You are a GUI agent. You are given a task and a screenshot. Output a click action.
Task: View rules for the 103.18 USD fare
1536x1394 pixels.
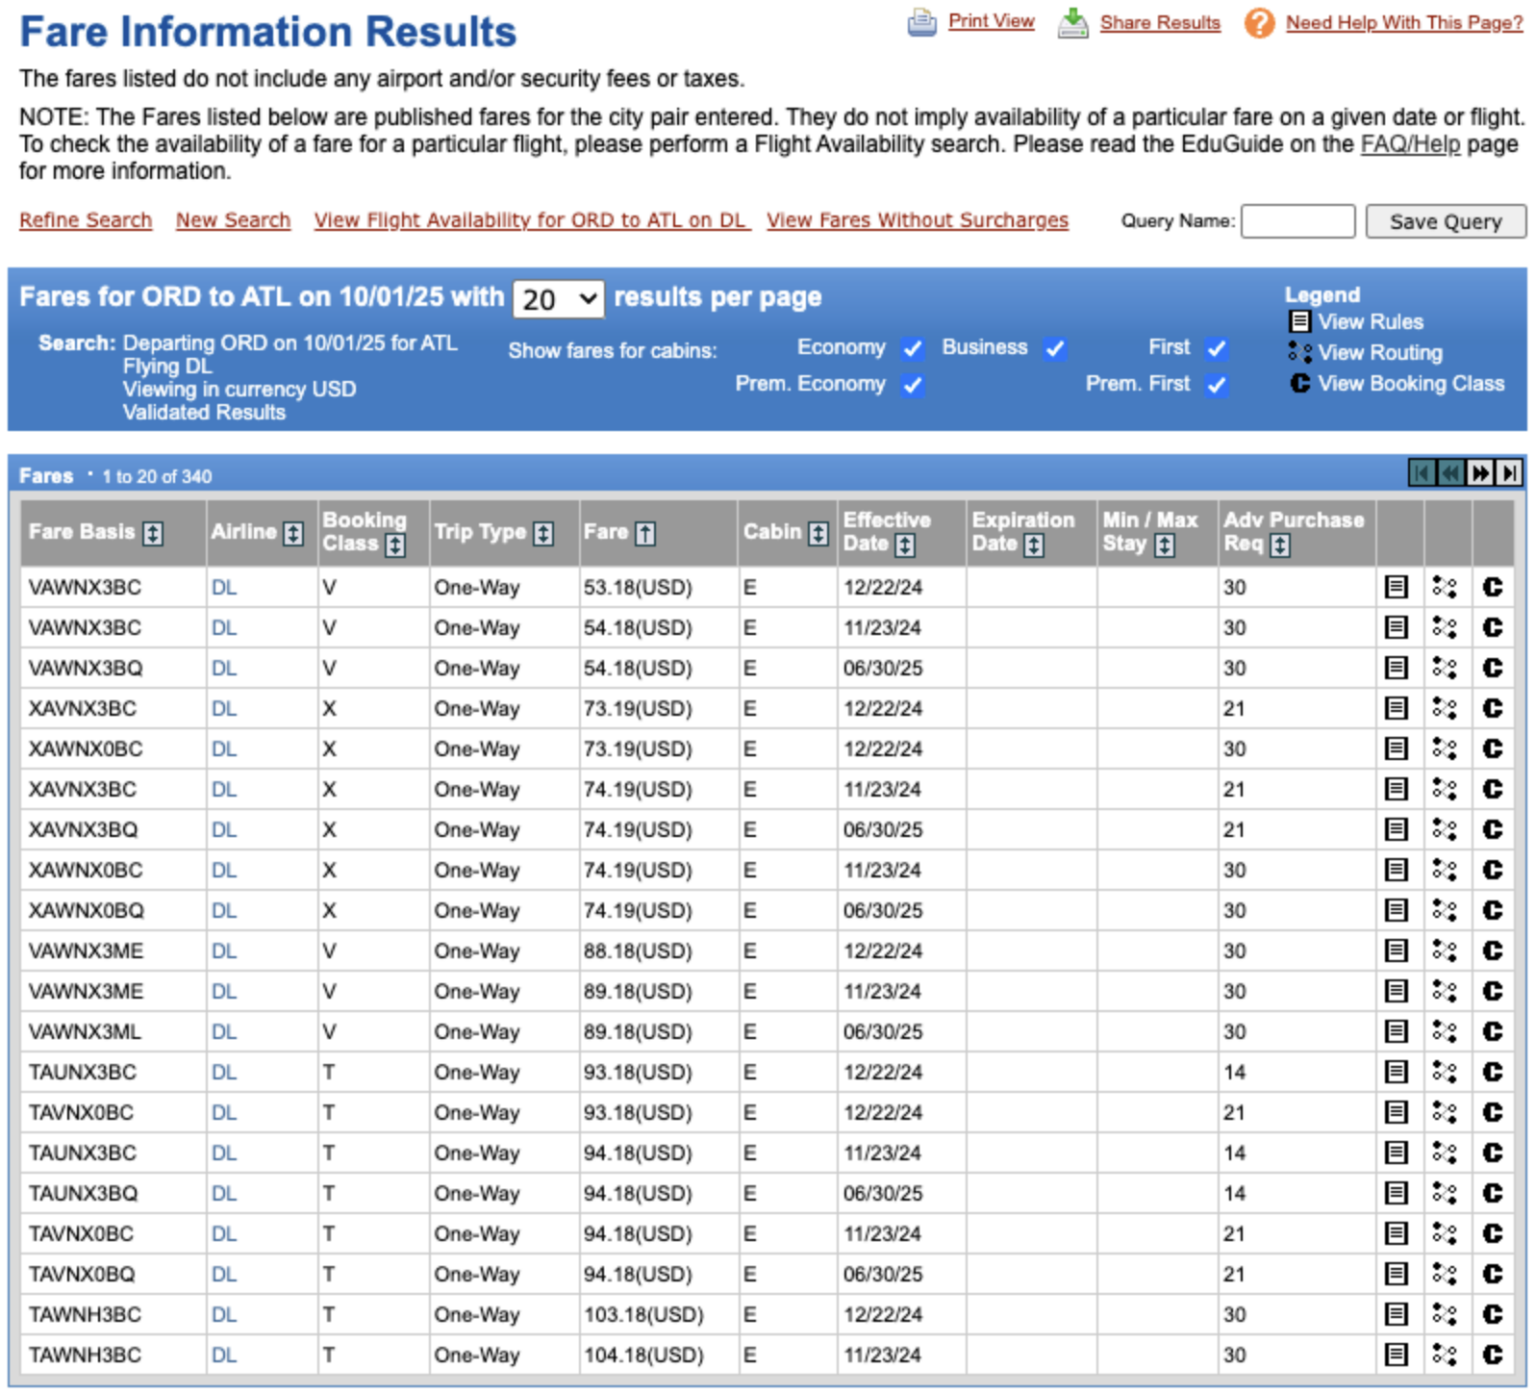tap(1396, 1314)
